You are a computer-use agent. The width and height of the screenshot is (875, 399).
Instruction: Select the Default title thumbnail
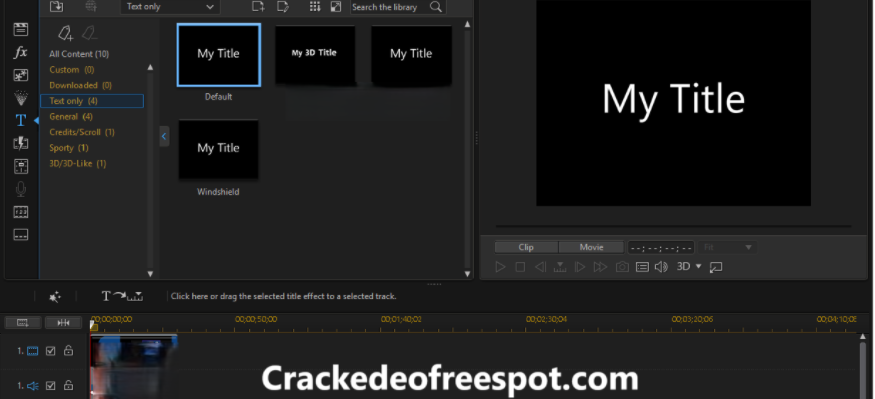(x=218, y=55)
